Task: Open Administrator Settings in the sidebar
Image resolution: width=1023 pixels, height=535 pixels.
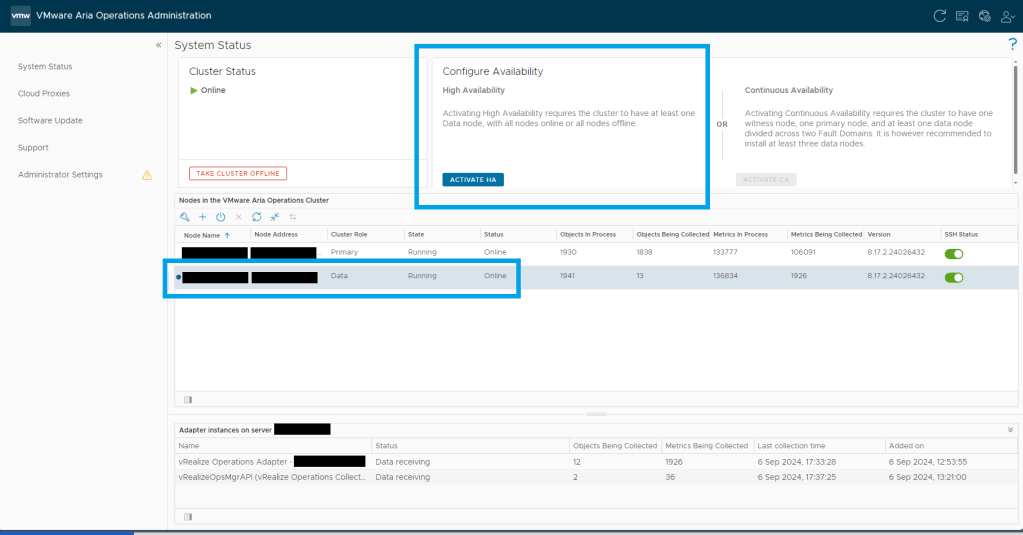Action: pos(60,174)
